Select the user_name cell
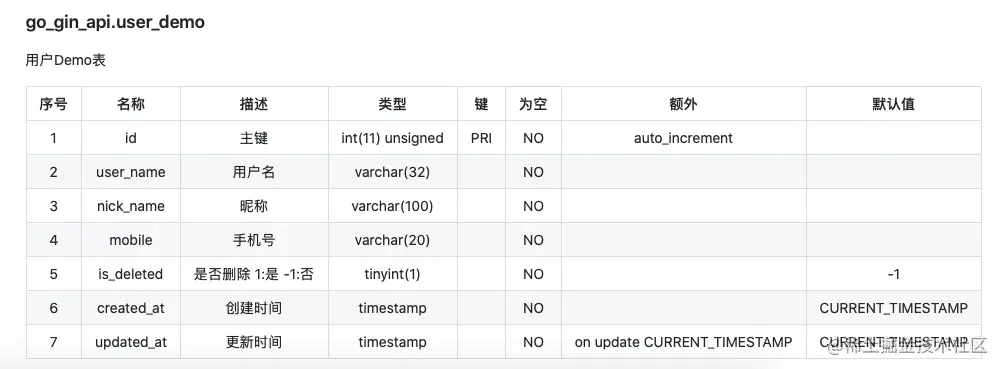 pyautogui.click(x=131, y=172)
